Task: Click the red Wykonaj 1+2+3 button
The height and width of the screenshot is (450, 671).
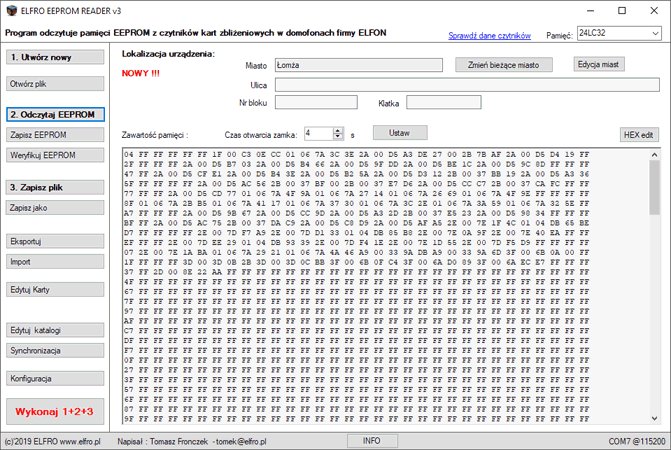Action: [55, 412]
